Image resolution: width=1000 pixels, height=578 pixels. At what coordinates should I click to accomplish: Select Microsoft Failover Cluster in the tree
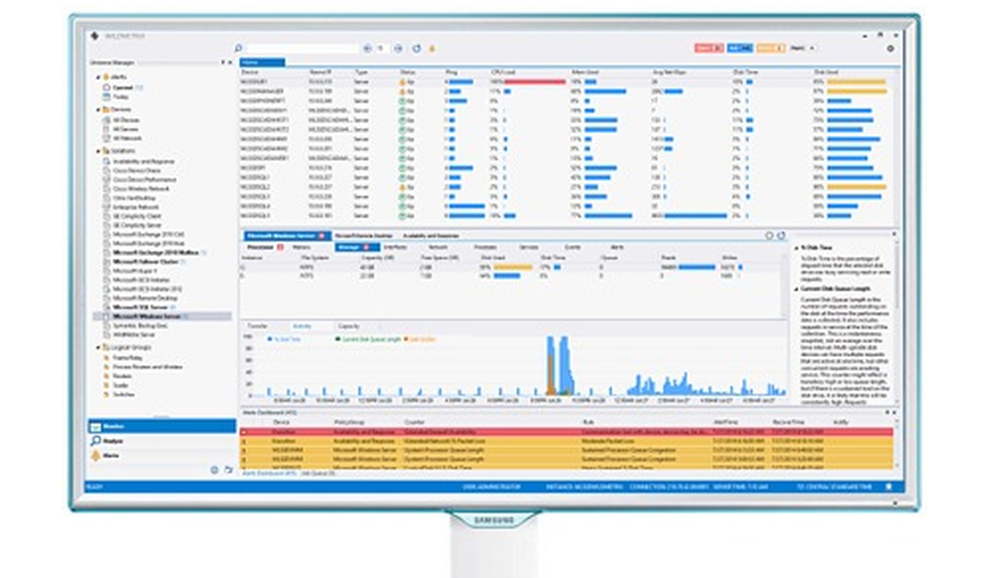[145, 262]
